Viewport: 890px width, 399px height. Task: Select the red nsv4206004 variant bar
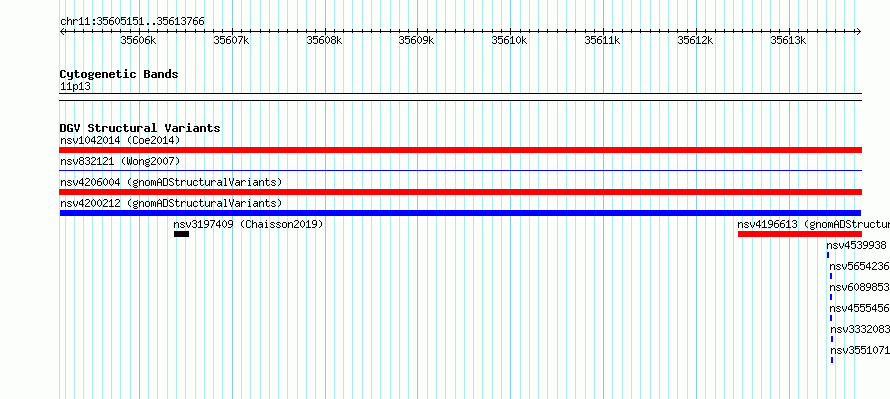coord(460,192)
